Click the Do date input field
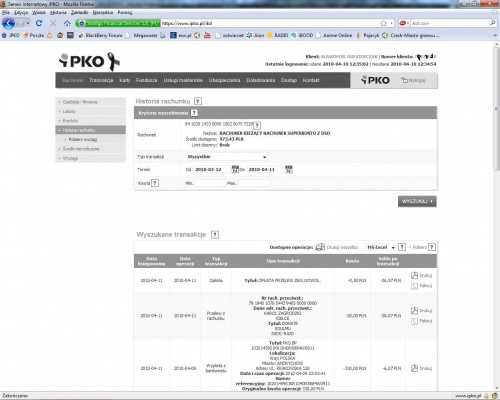Viewport: 500px width, 400px height. click(265, 169)
